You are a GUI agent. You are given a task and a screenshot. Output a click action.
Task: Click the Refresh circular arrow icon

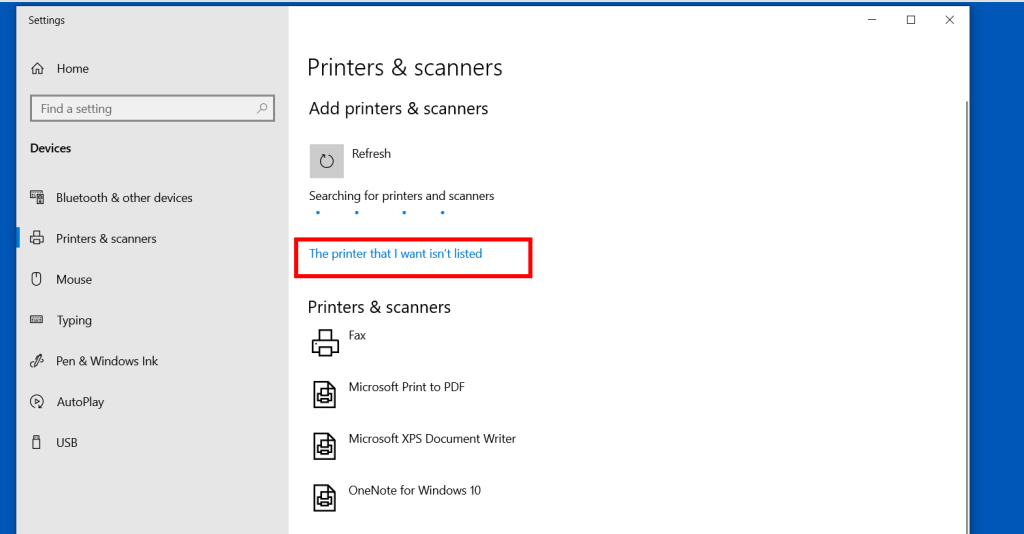coord(326,161)
